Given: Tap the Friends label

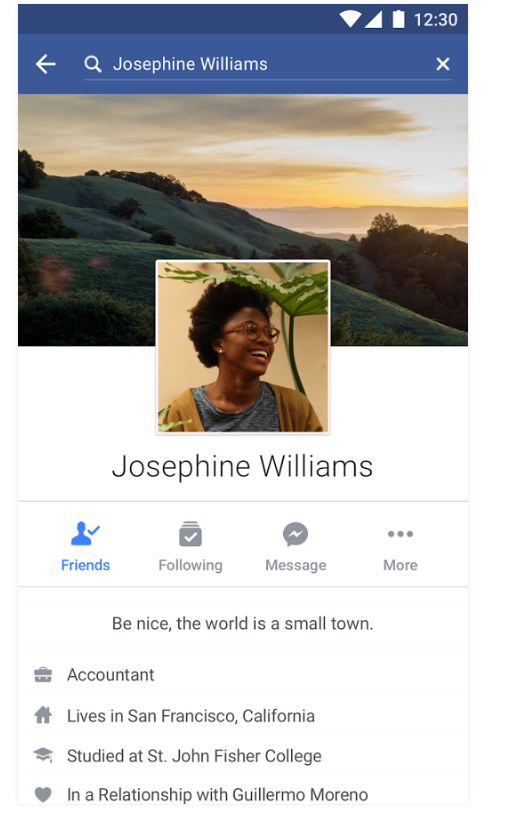Looking at the screenshot, I should 85,565.
